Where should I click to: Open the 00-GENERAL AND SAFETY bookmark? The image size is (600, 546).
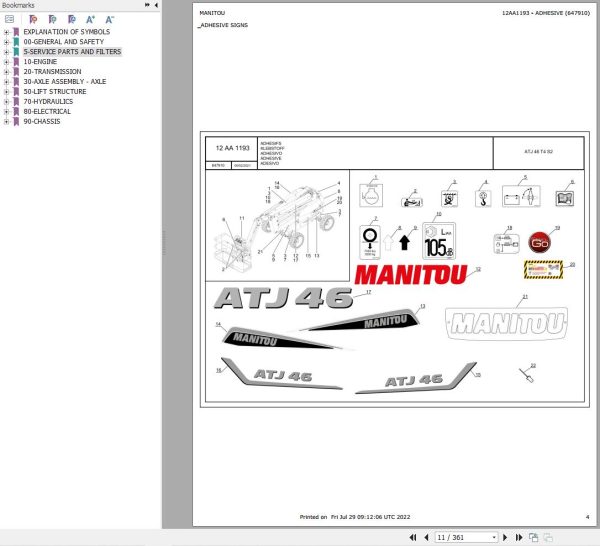coord(64,42)
